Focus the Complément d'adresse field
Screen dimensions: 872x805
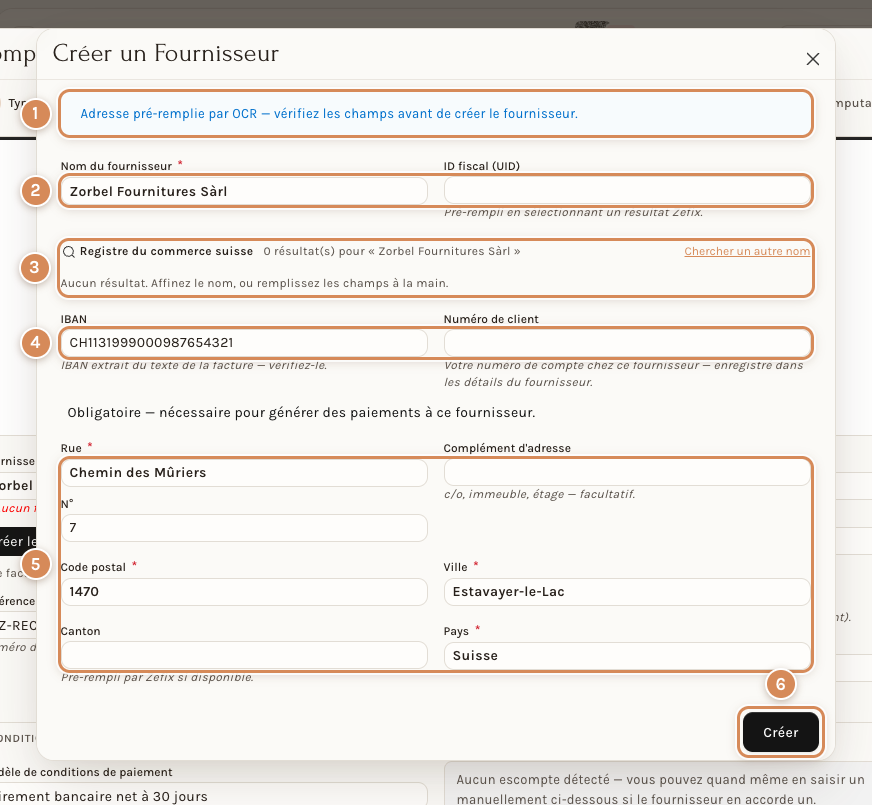click(627, 473)
